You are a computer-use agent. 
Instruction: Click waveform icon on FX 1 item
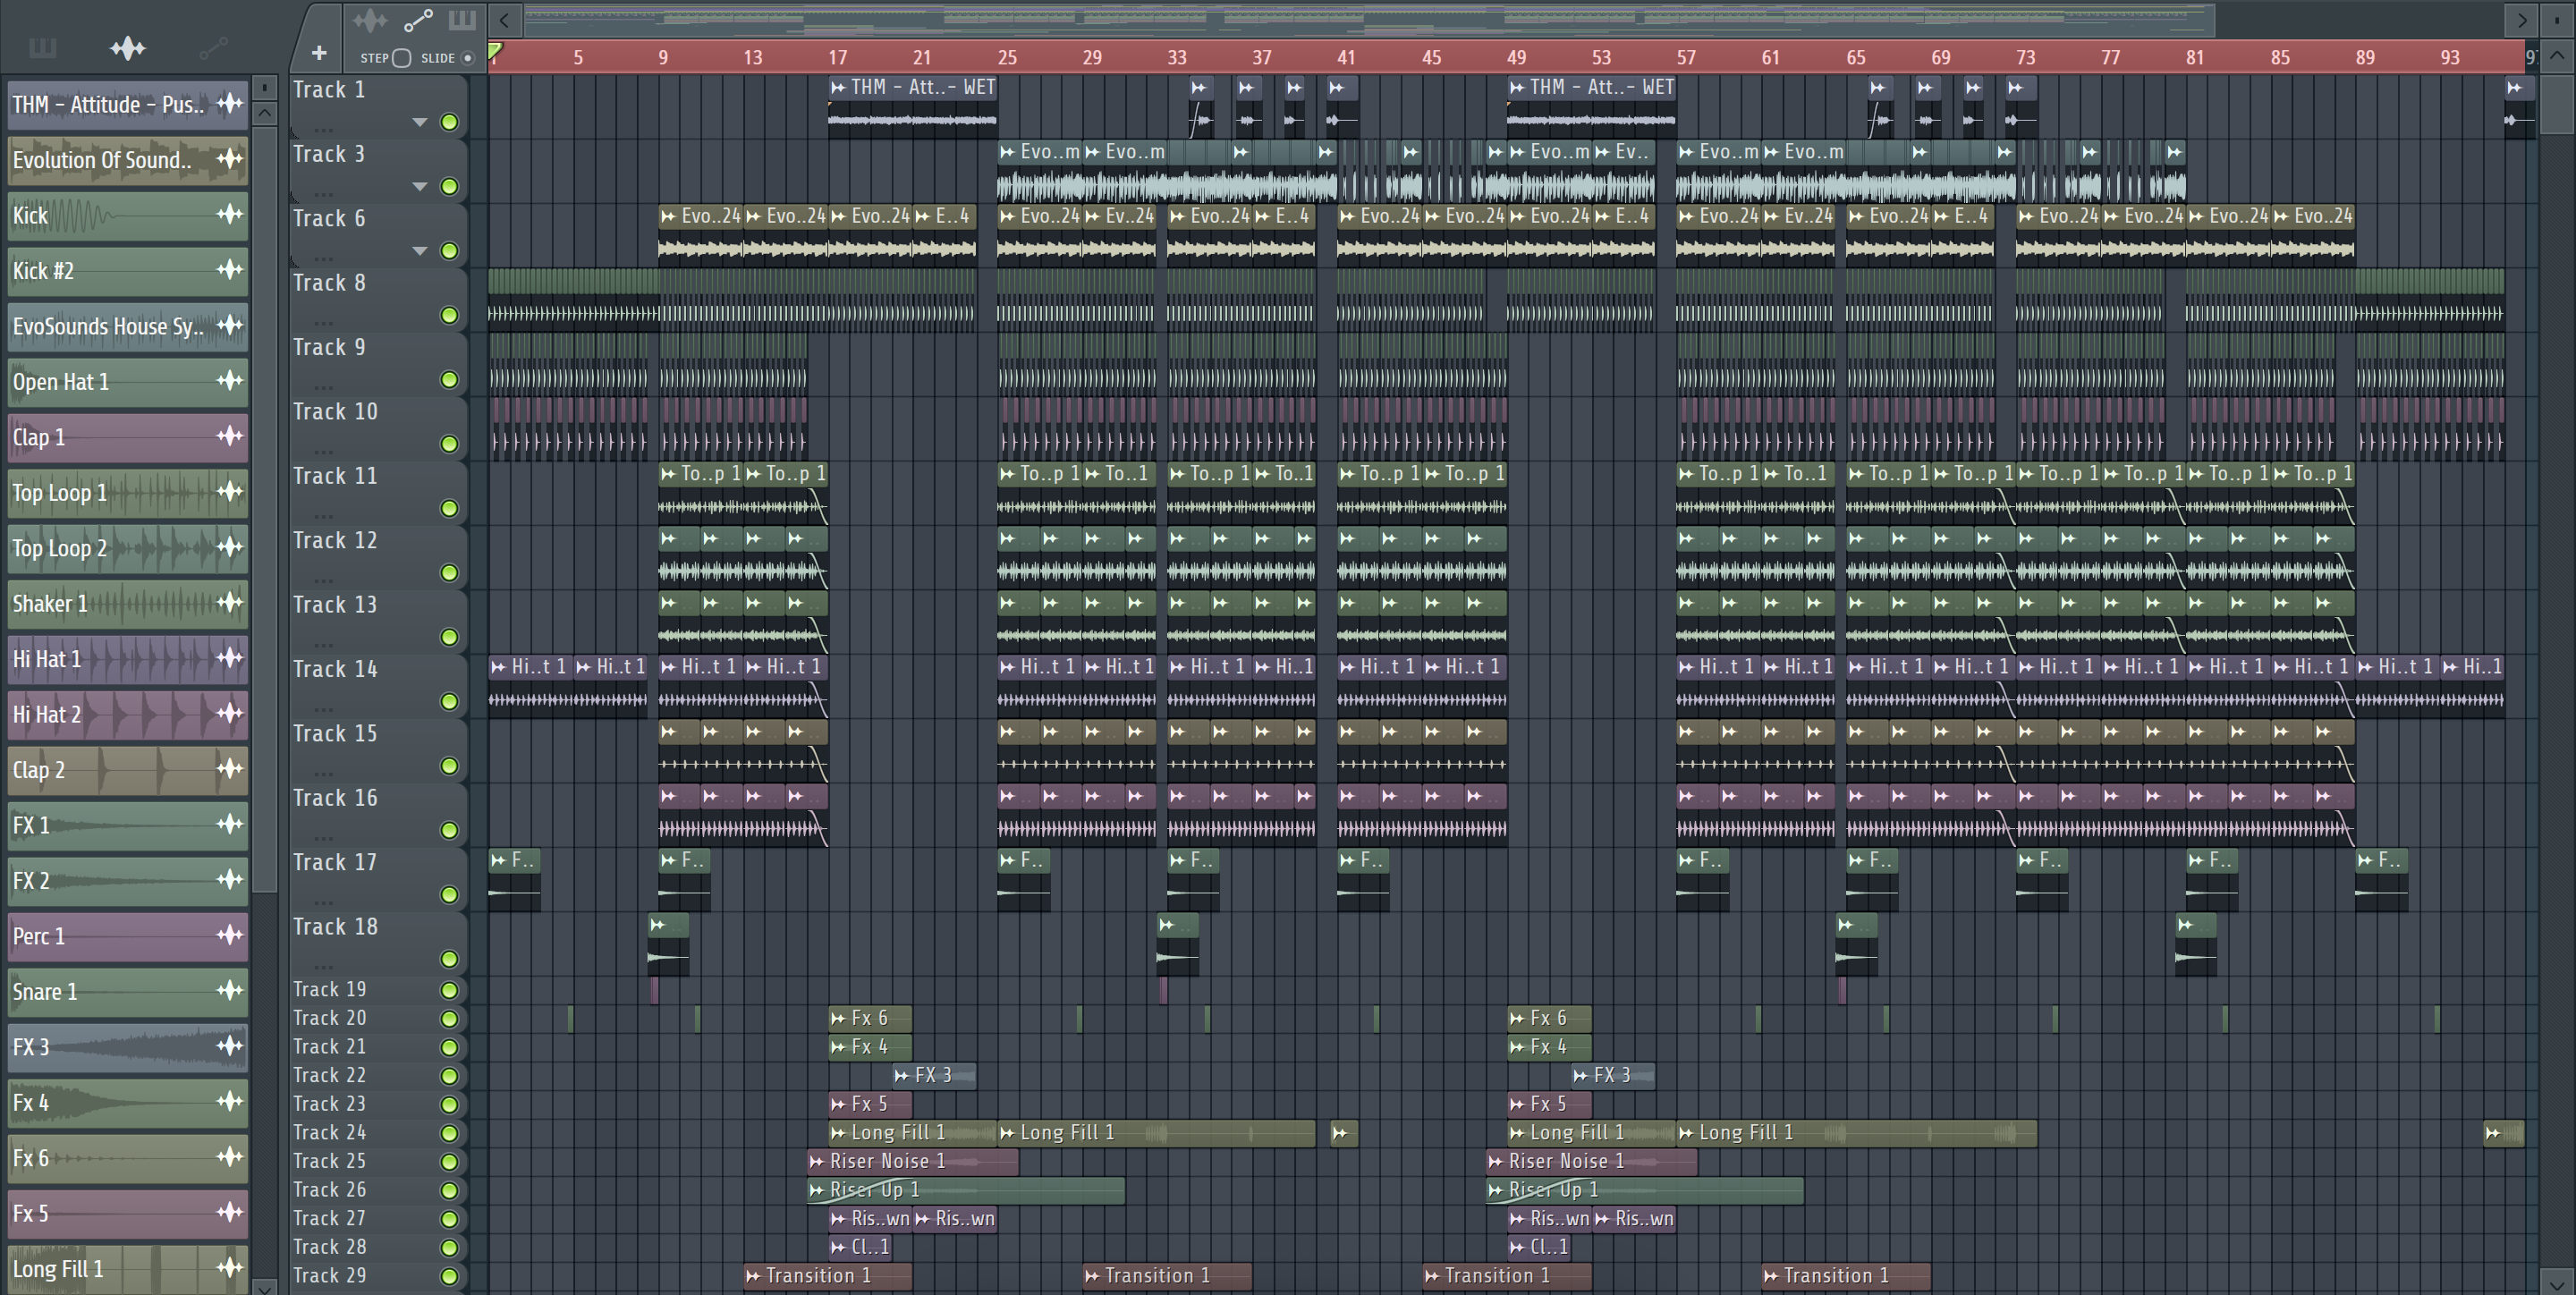(230, 824)
